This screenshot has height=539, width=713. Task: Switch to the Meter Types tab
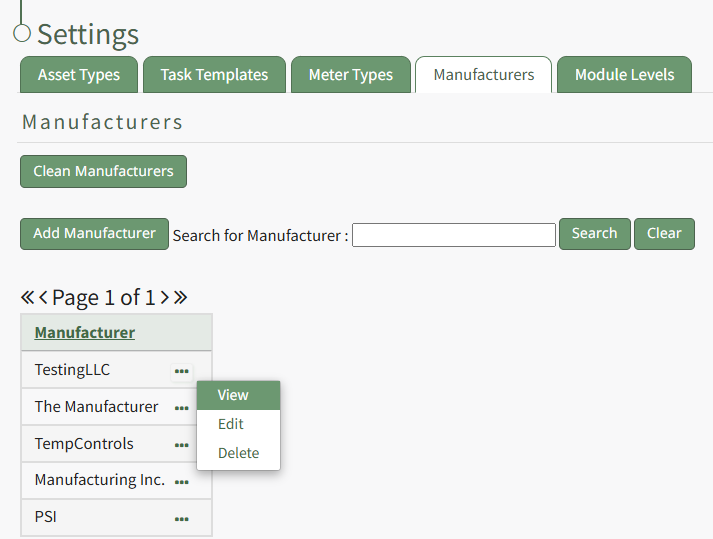click(350, 75)
